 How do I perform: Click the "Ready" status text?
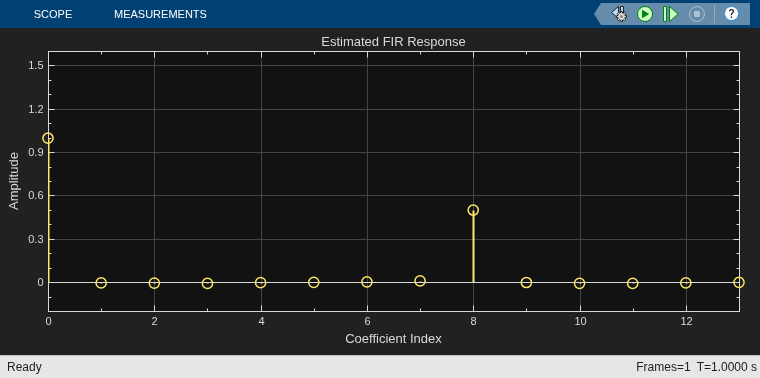[x=24, y=367]
